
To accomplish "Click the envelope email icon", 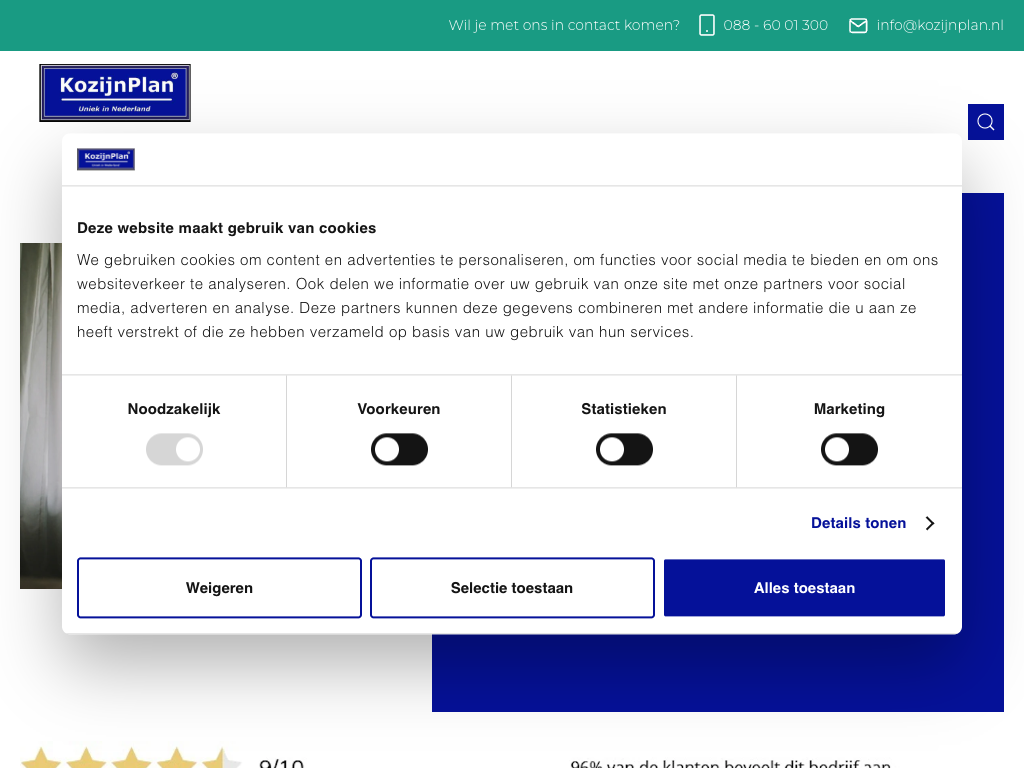I will coord(858,25).
